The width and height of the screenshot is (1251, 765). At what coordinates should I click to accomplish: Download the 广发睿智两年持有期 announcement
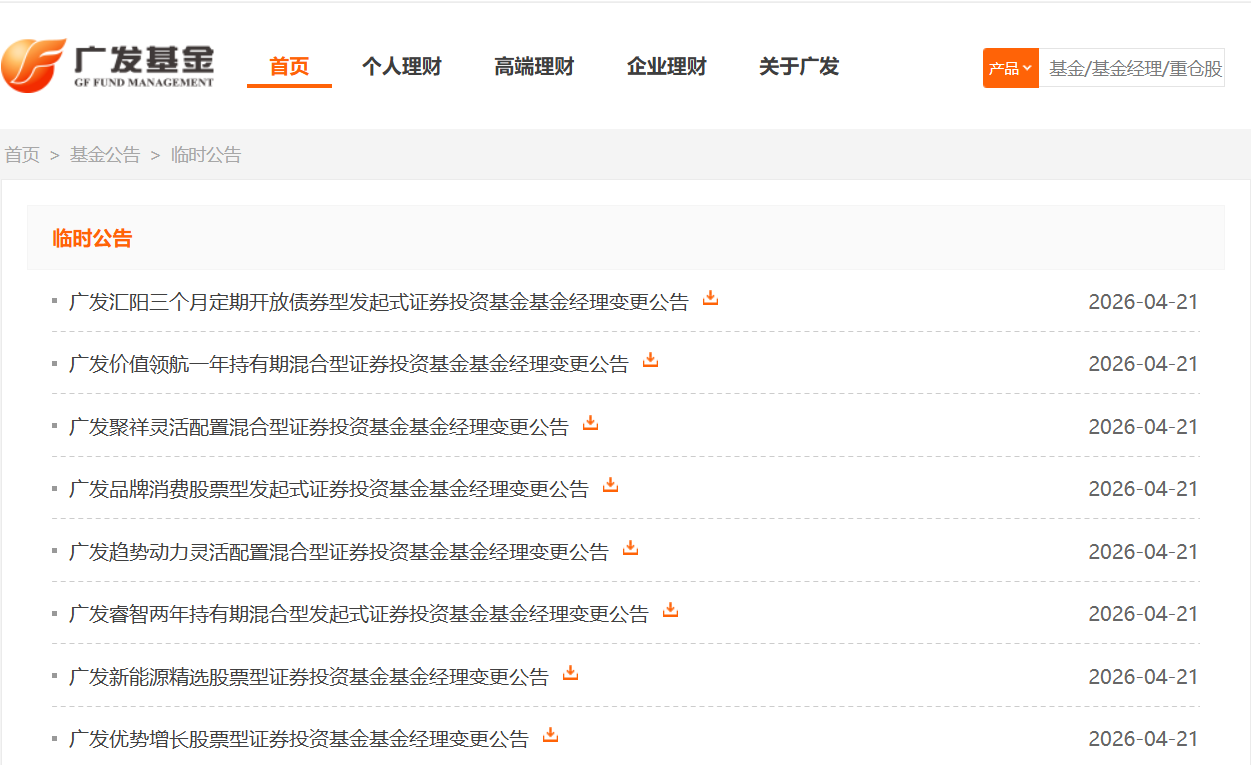pyautogui.click(x=670, y=610)
